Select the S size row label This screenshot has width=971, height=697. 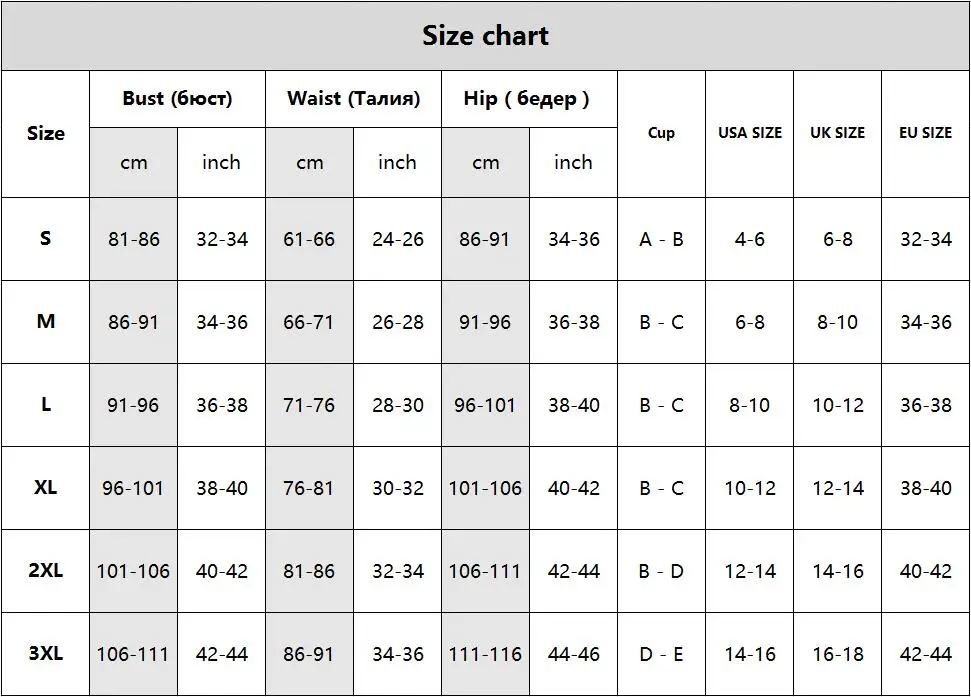point(46,239)
